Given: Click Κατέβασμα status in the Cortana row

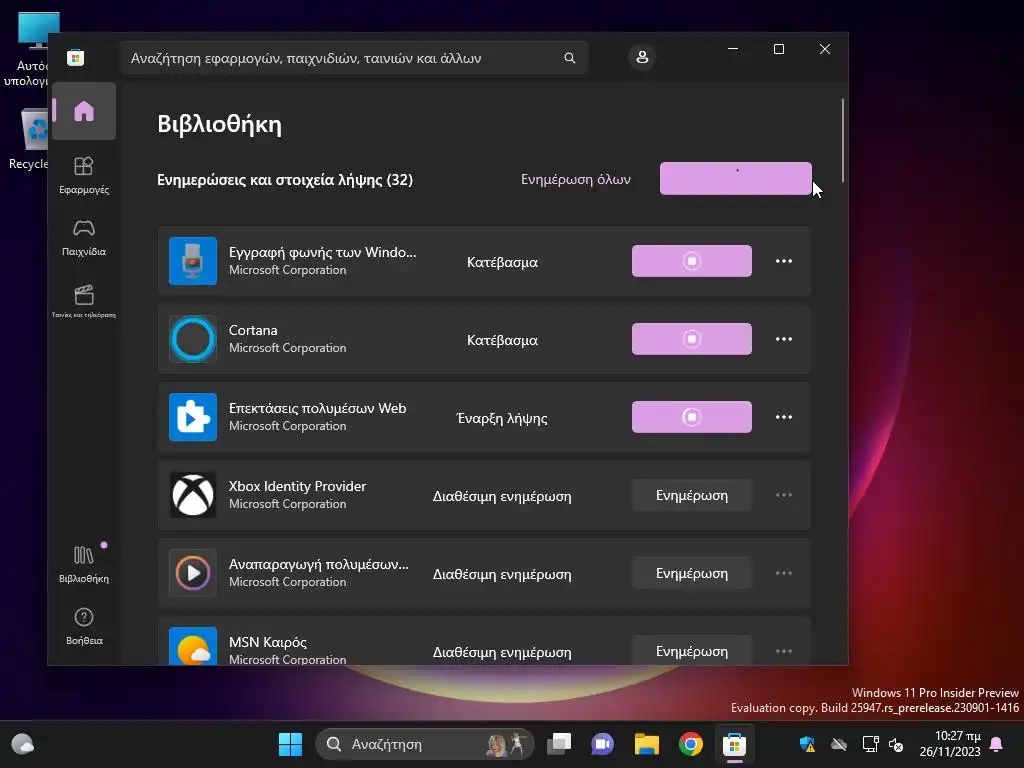Looking at the screenshot, I should pyautogui.click(x=502, y=340).
